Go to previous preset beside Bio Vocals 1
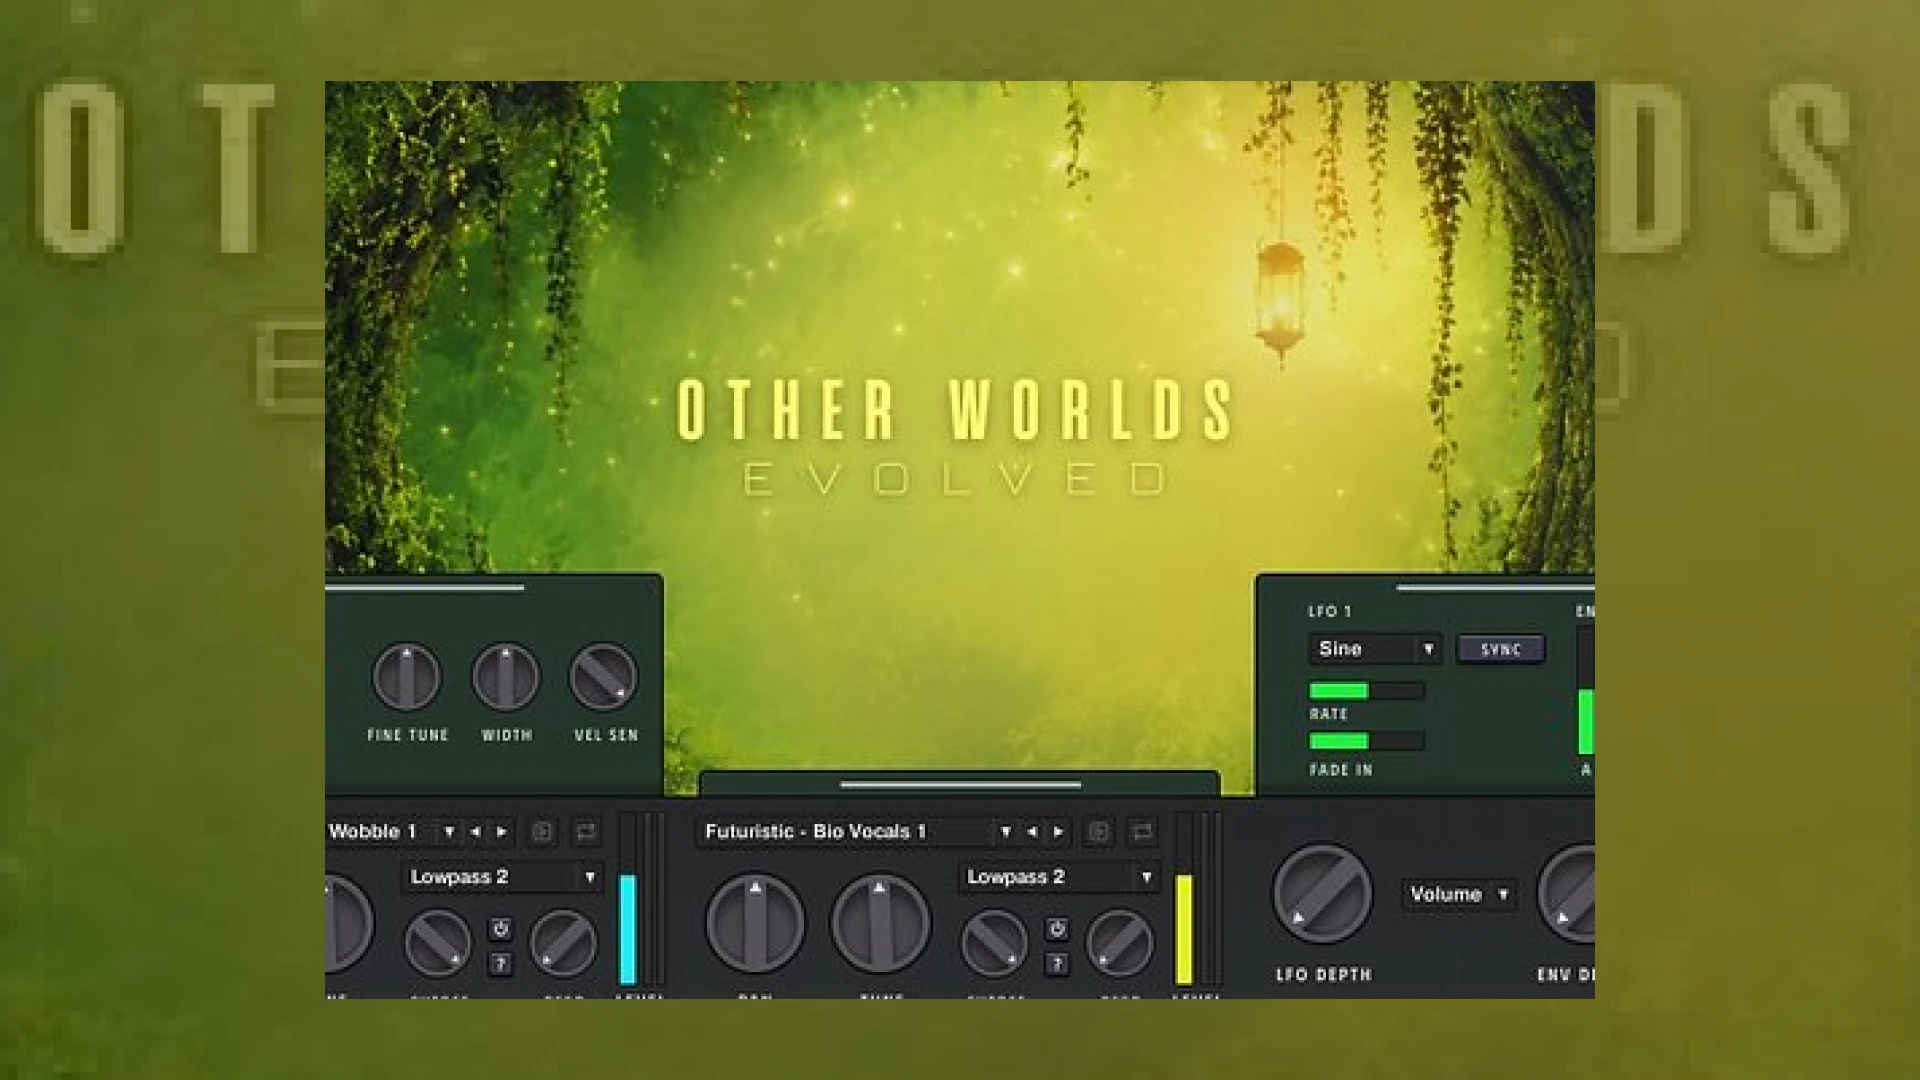Screen dimensions: 1920x1080 (x=1032, y=831)
